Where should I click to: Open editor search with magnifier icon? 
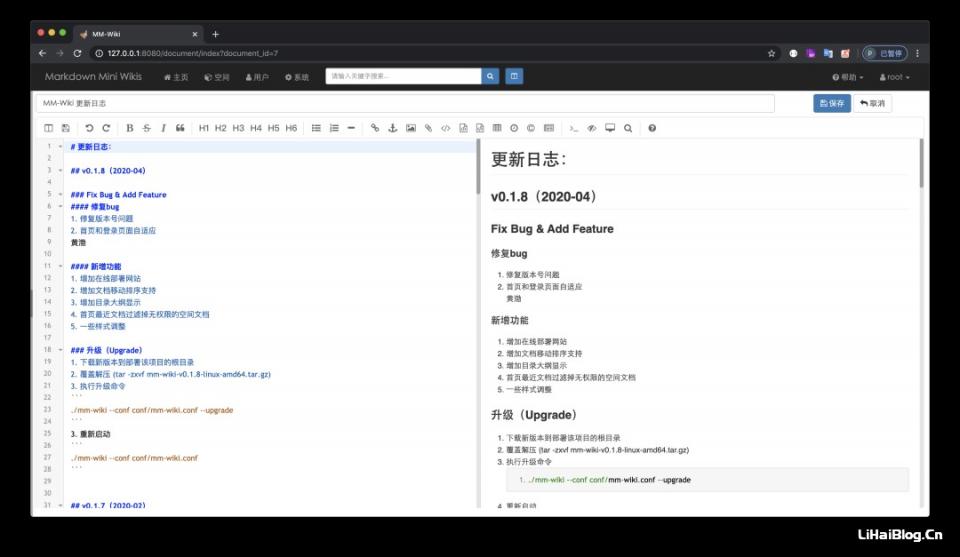pos(628,128)
